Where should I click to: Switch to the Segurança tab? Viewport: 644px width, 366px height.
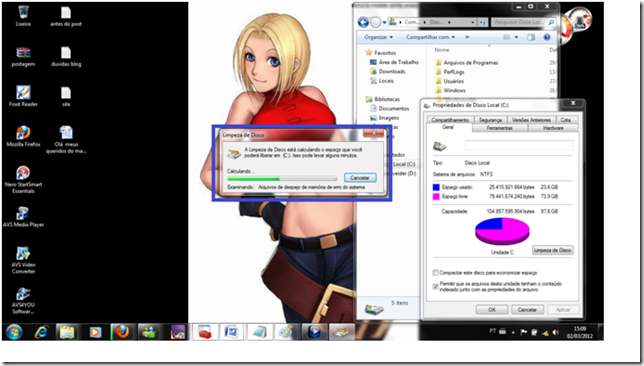[490, 120]
